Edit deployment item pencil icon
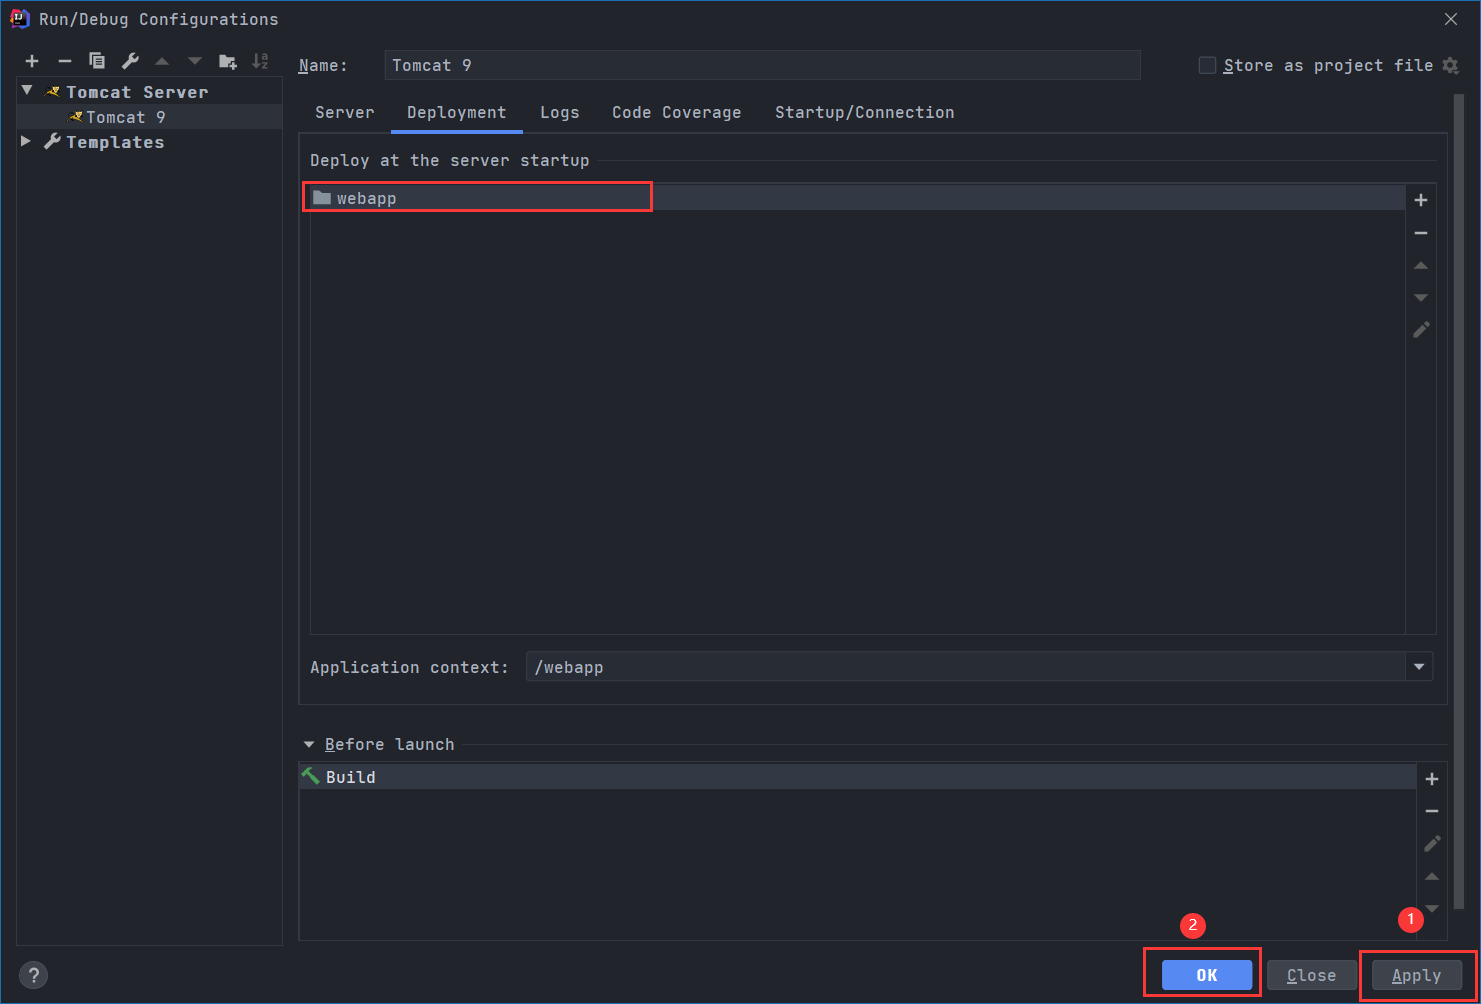 click(x=1421, y=330)
